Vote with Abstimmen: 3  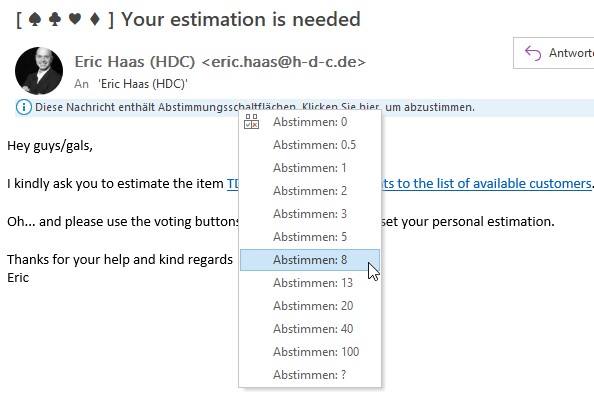(310, 214)
